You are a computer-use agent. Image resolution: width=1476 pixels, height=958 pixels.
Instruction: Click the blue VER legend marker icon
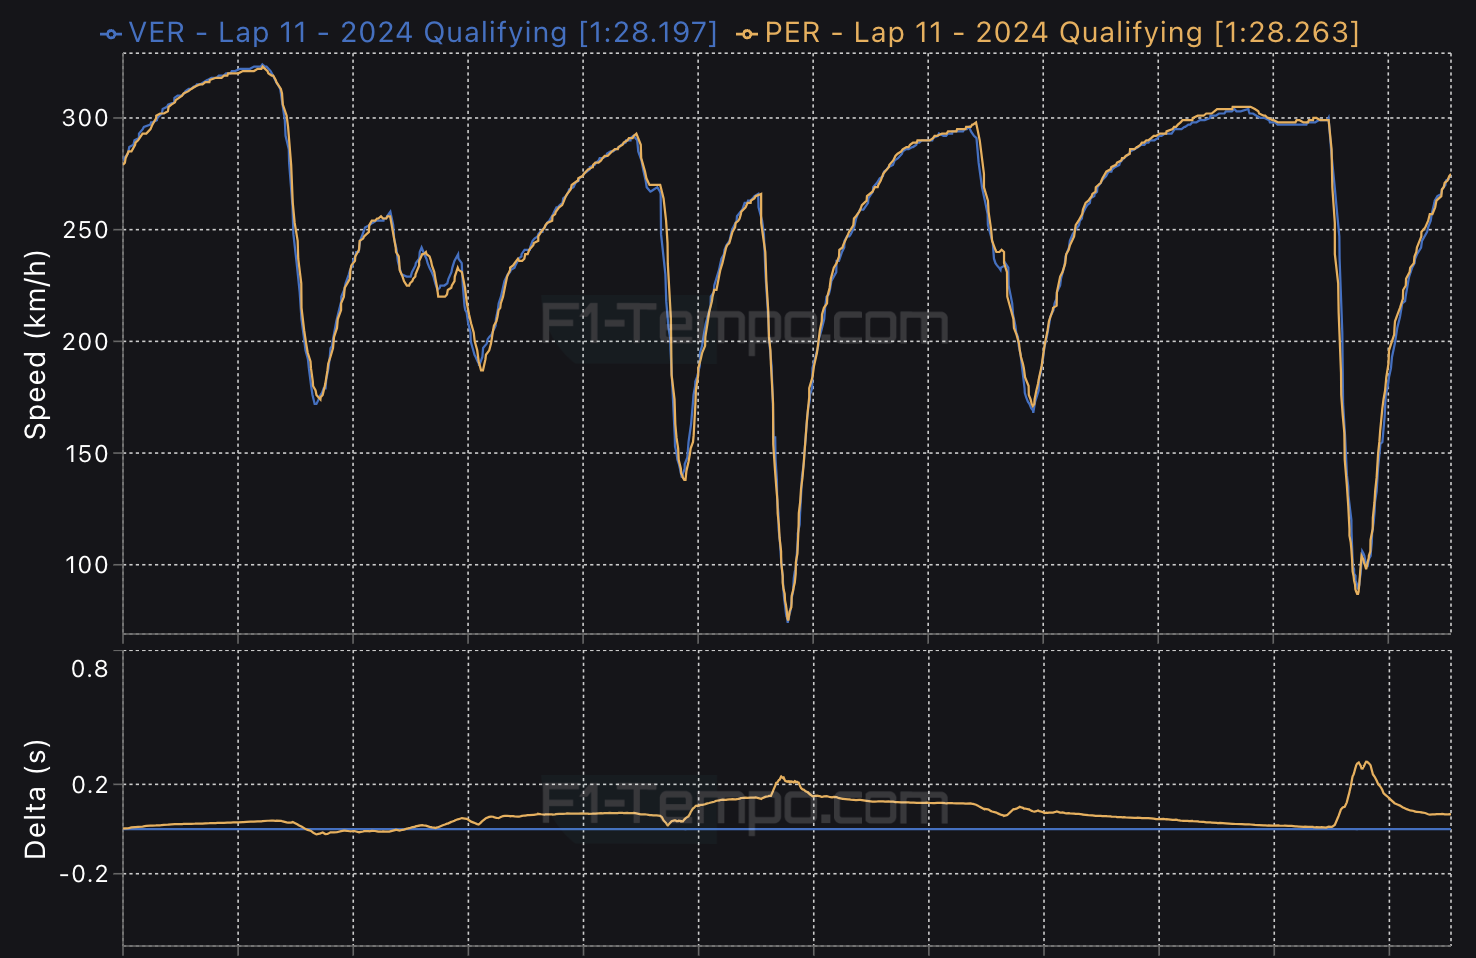click(x=111, y=34)
